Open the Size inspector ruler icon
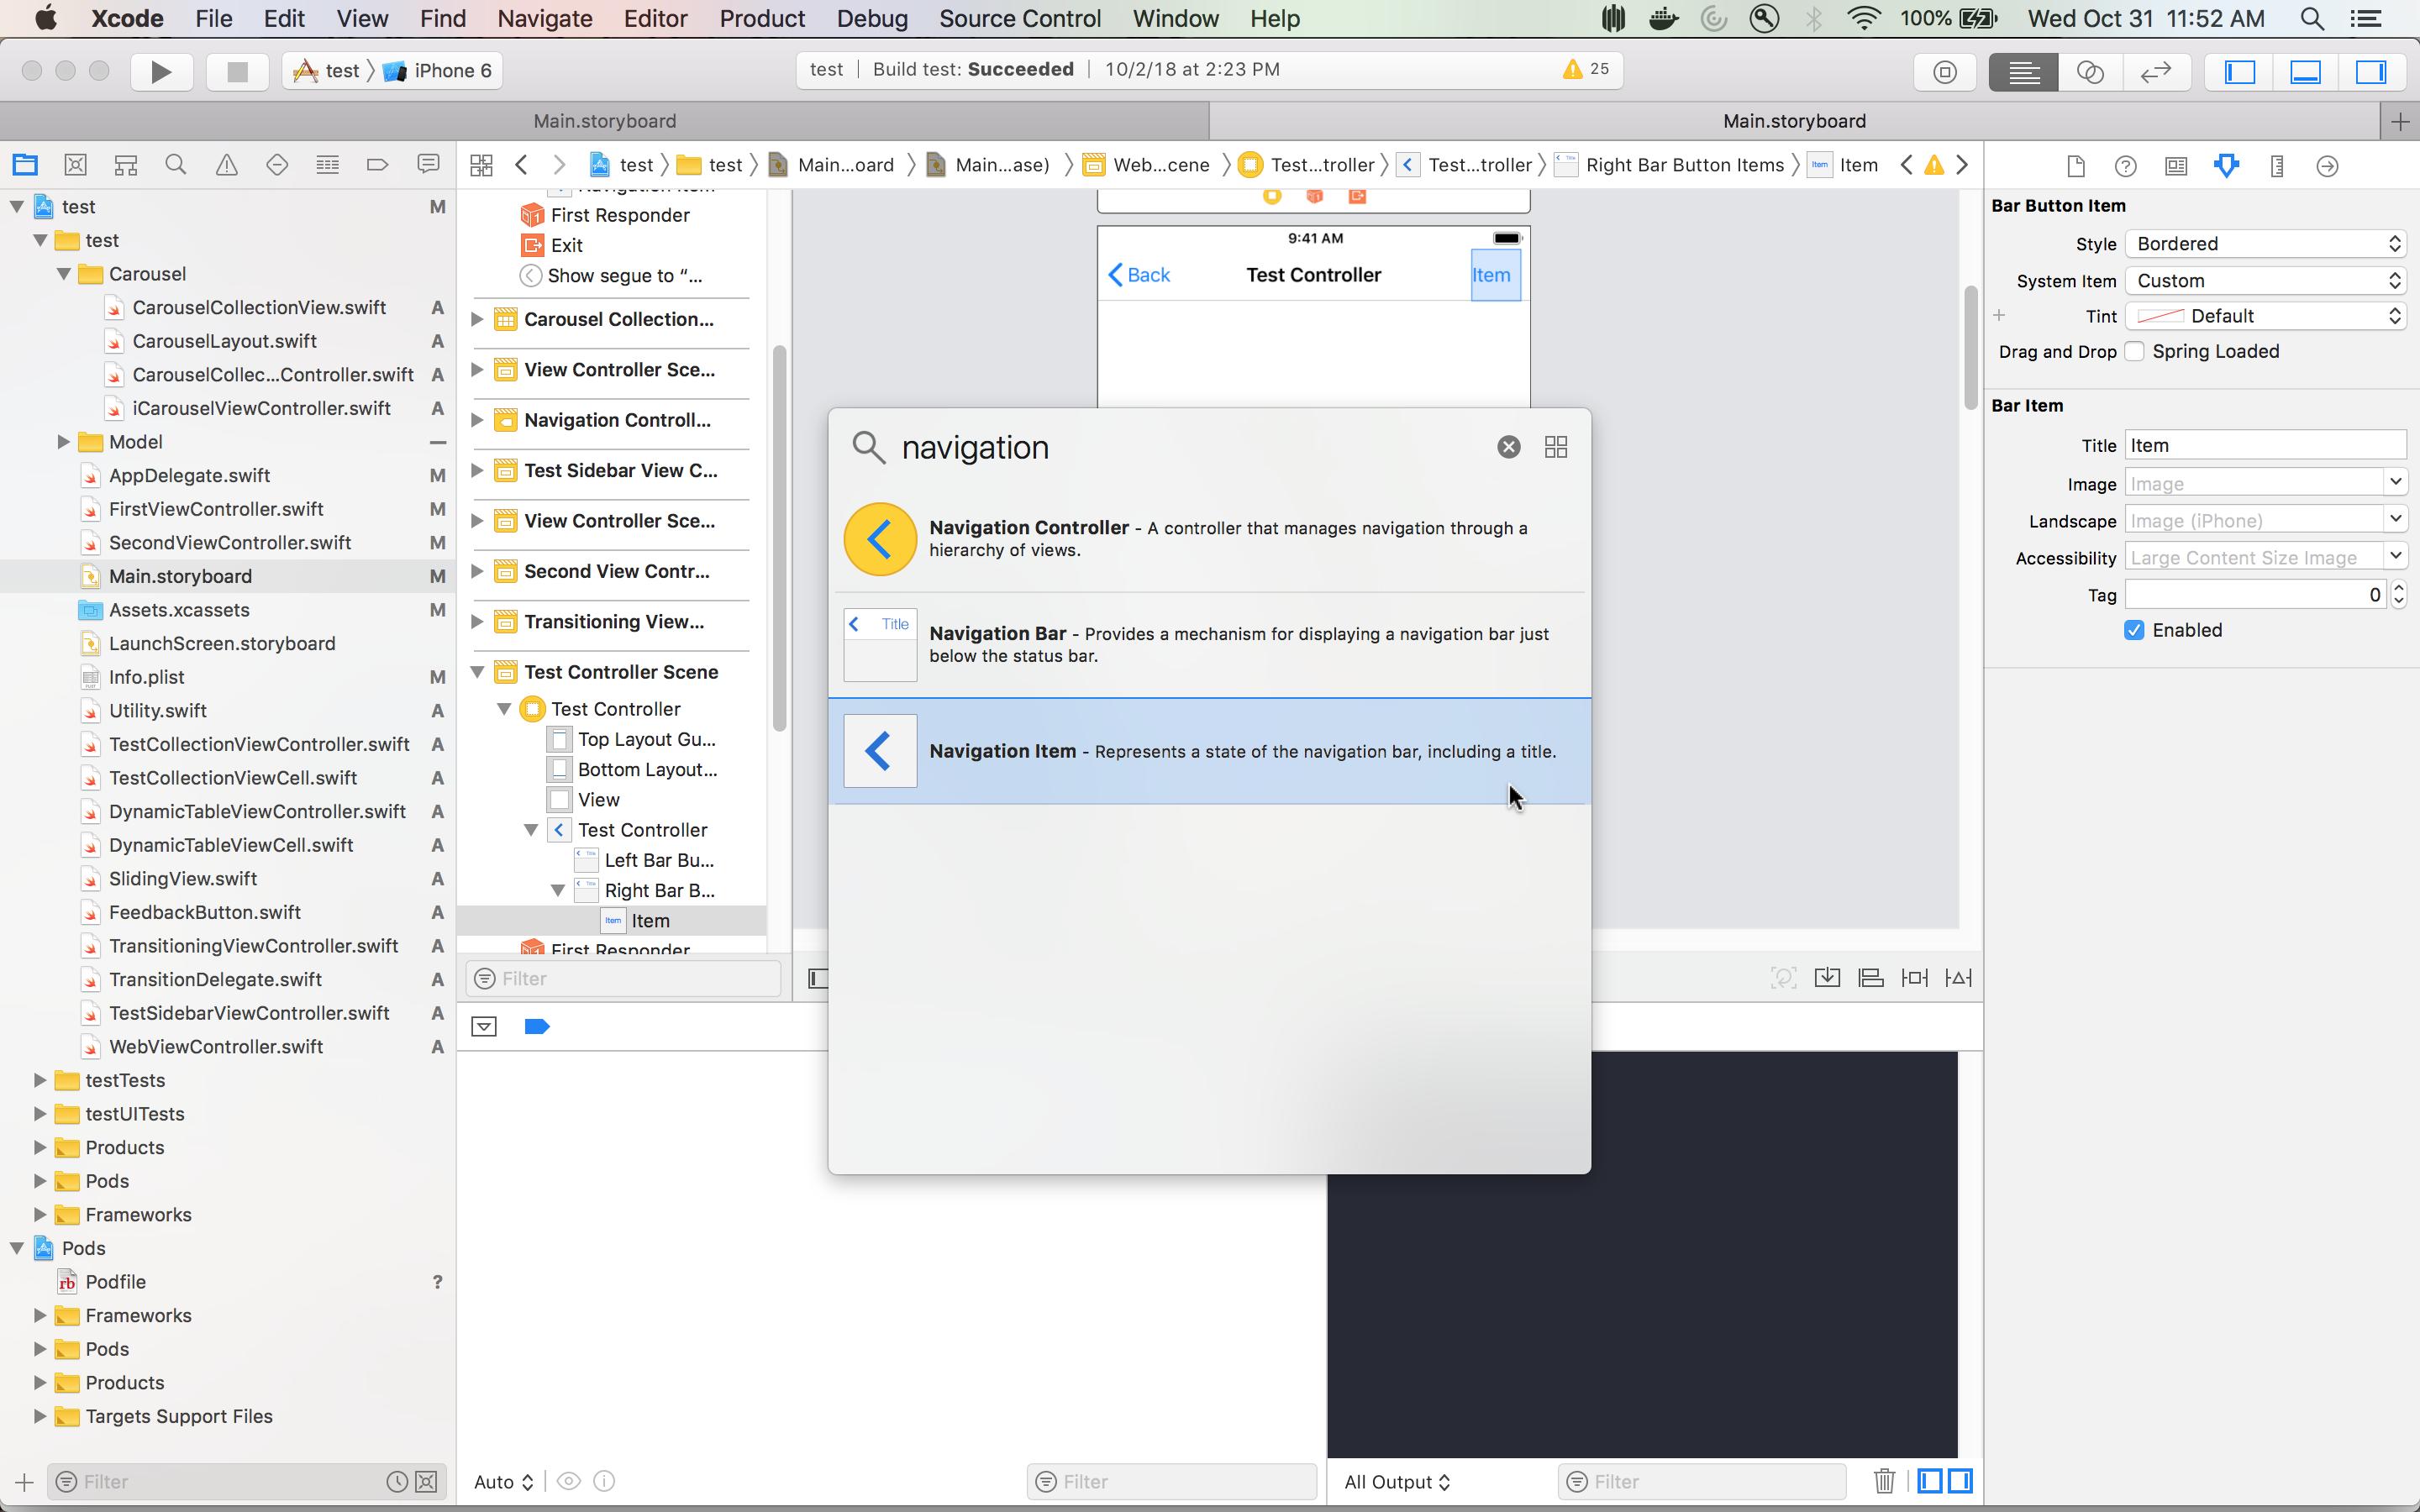The height and width of the screenshot is (1512, 2420). (2277, 166)
